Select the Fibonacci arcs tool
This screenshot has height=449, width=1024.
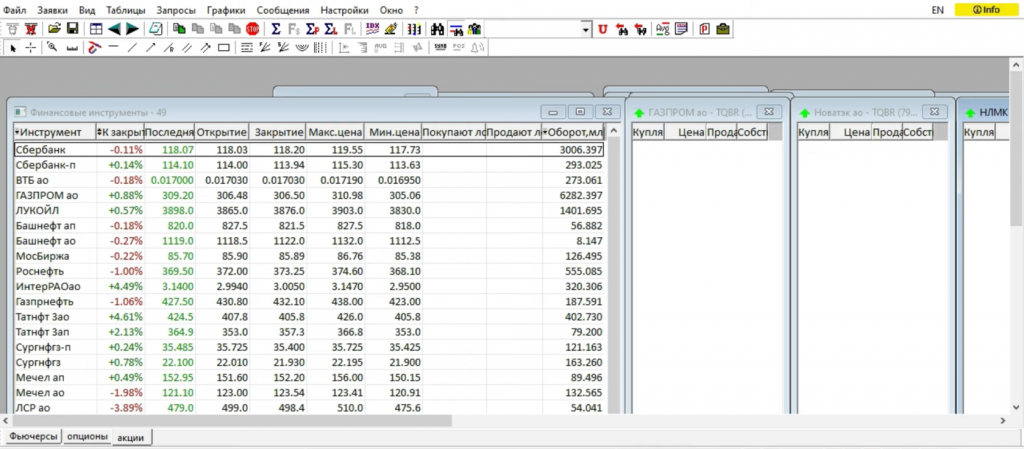(x=302, y=48)
